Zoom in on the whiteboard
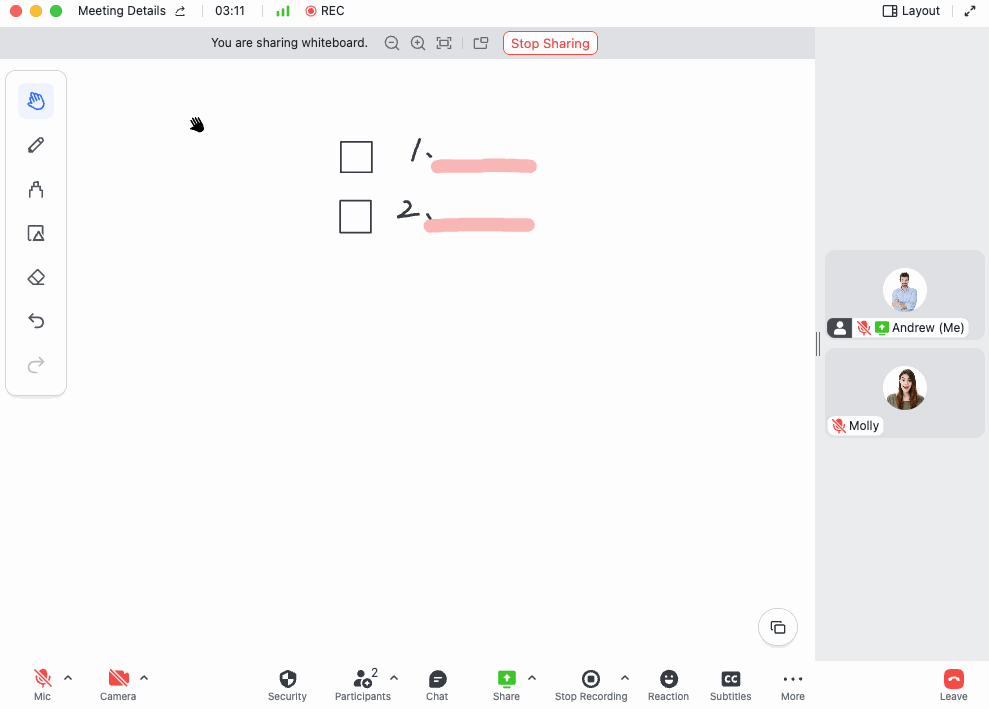 click(x=417, y=43)
